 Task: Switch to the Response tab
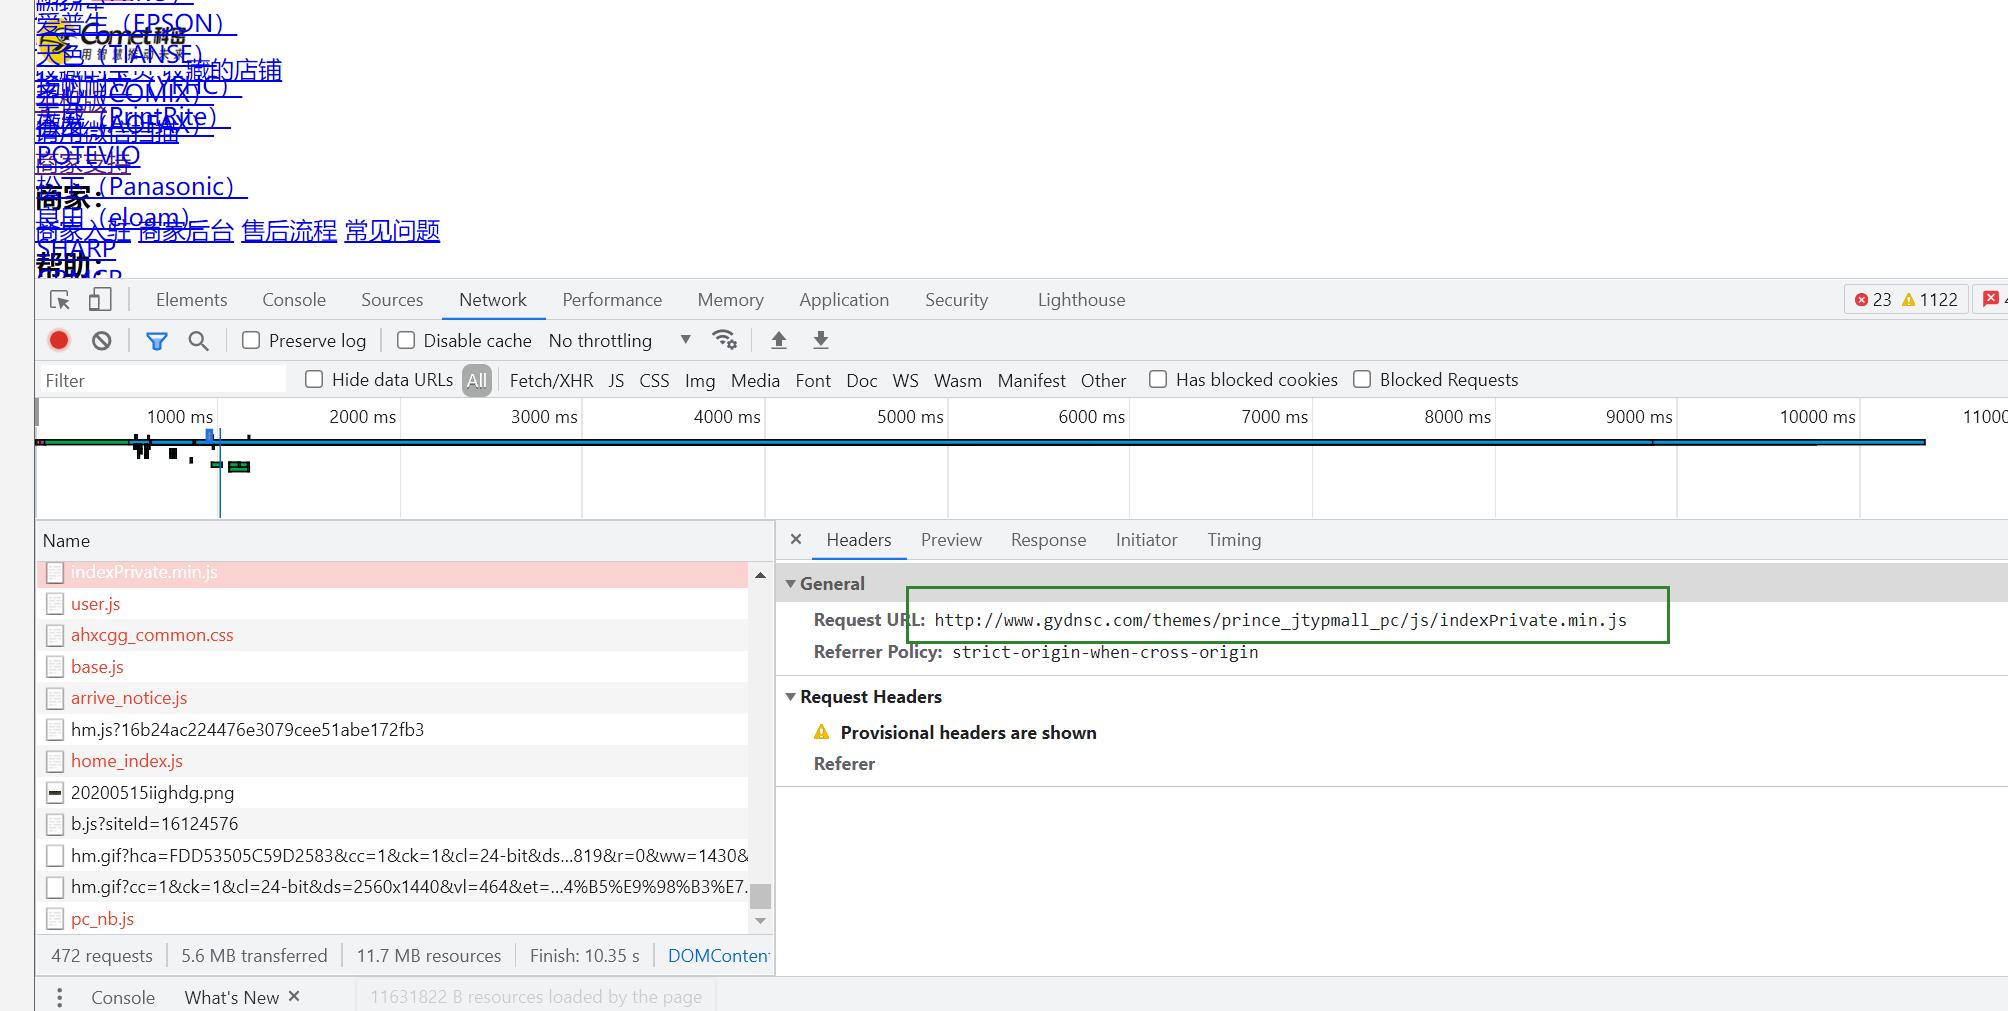coord(1048,540)
